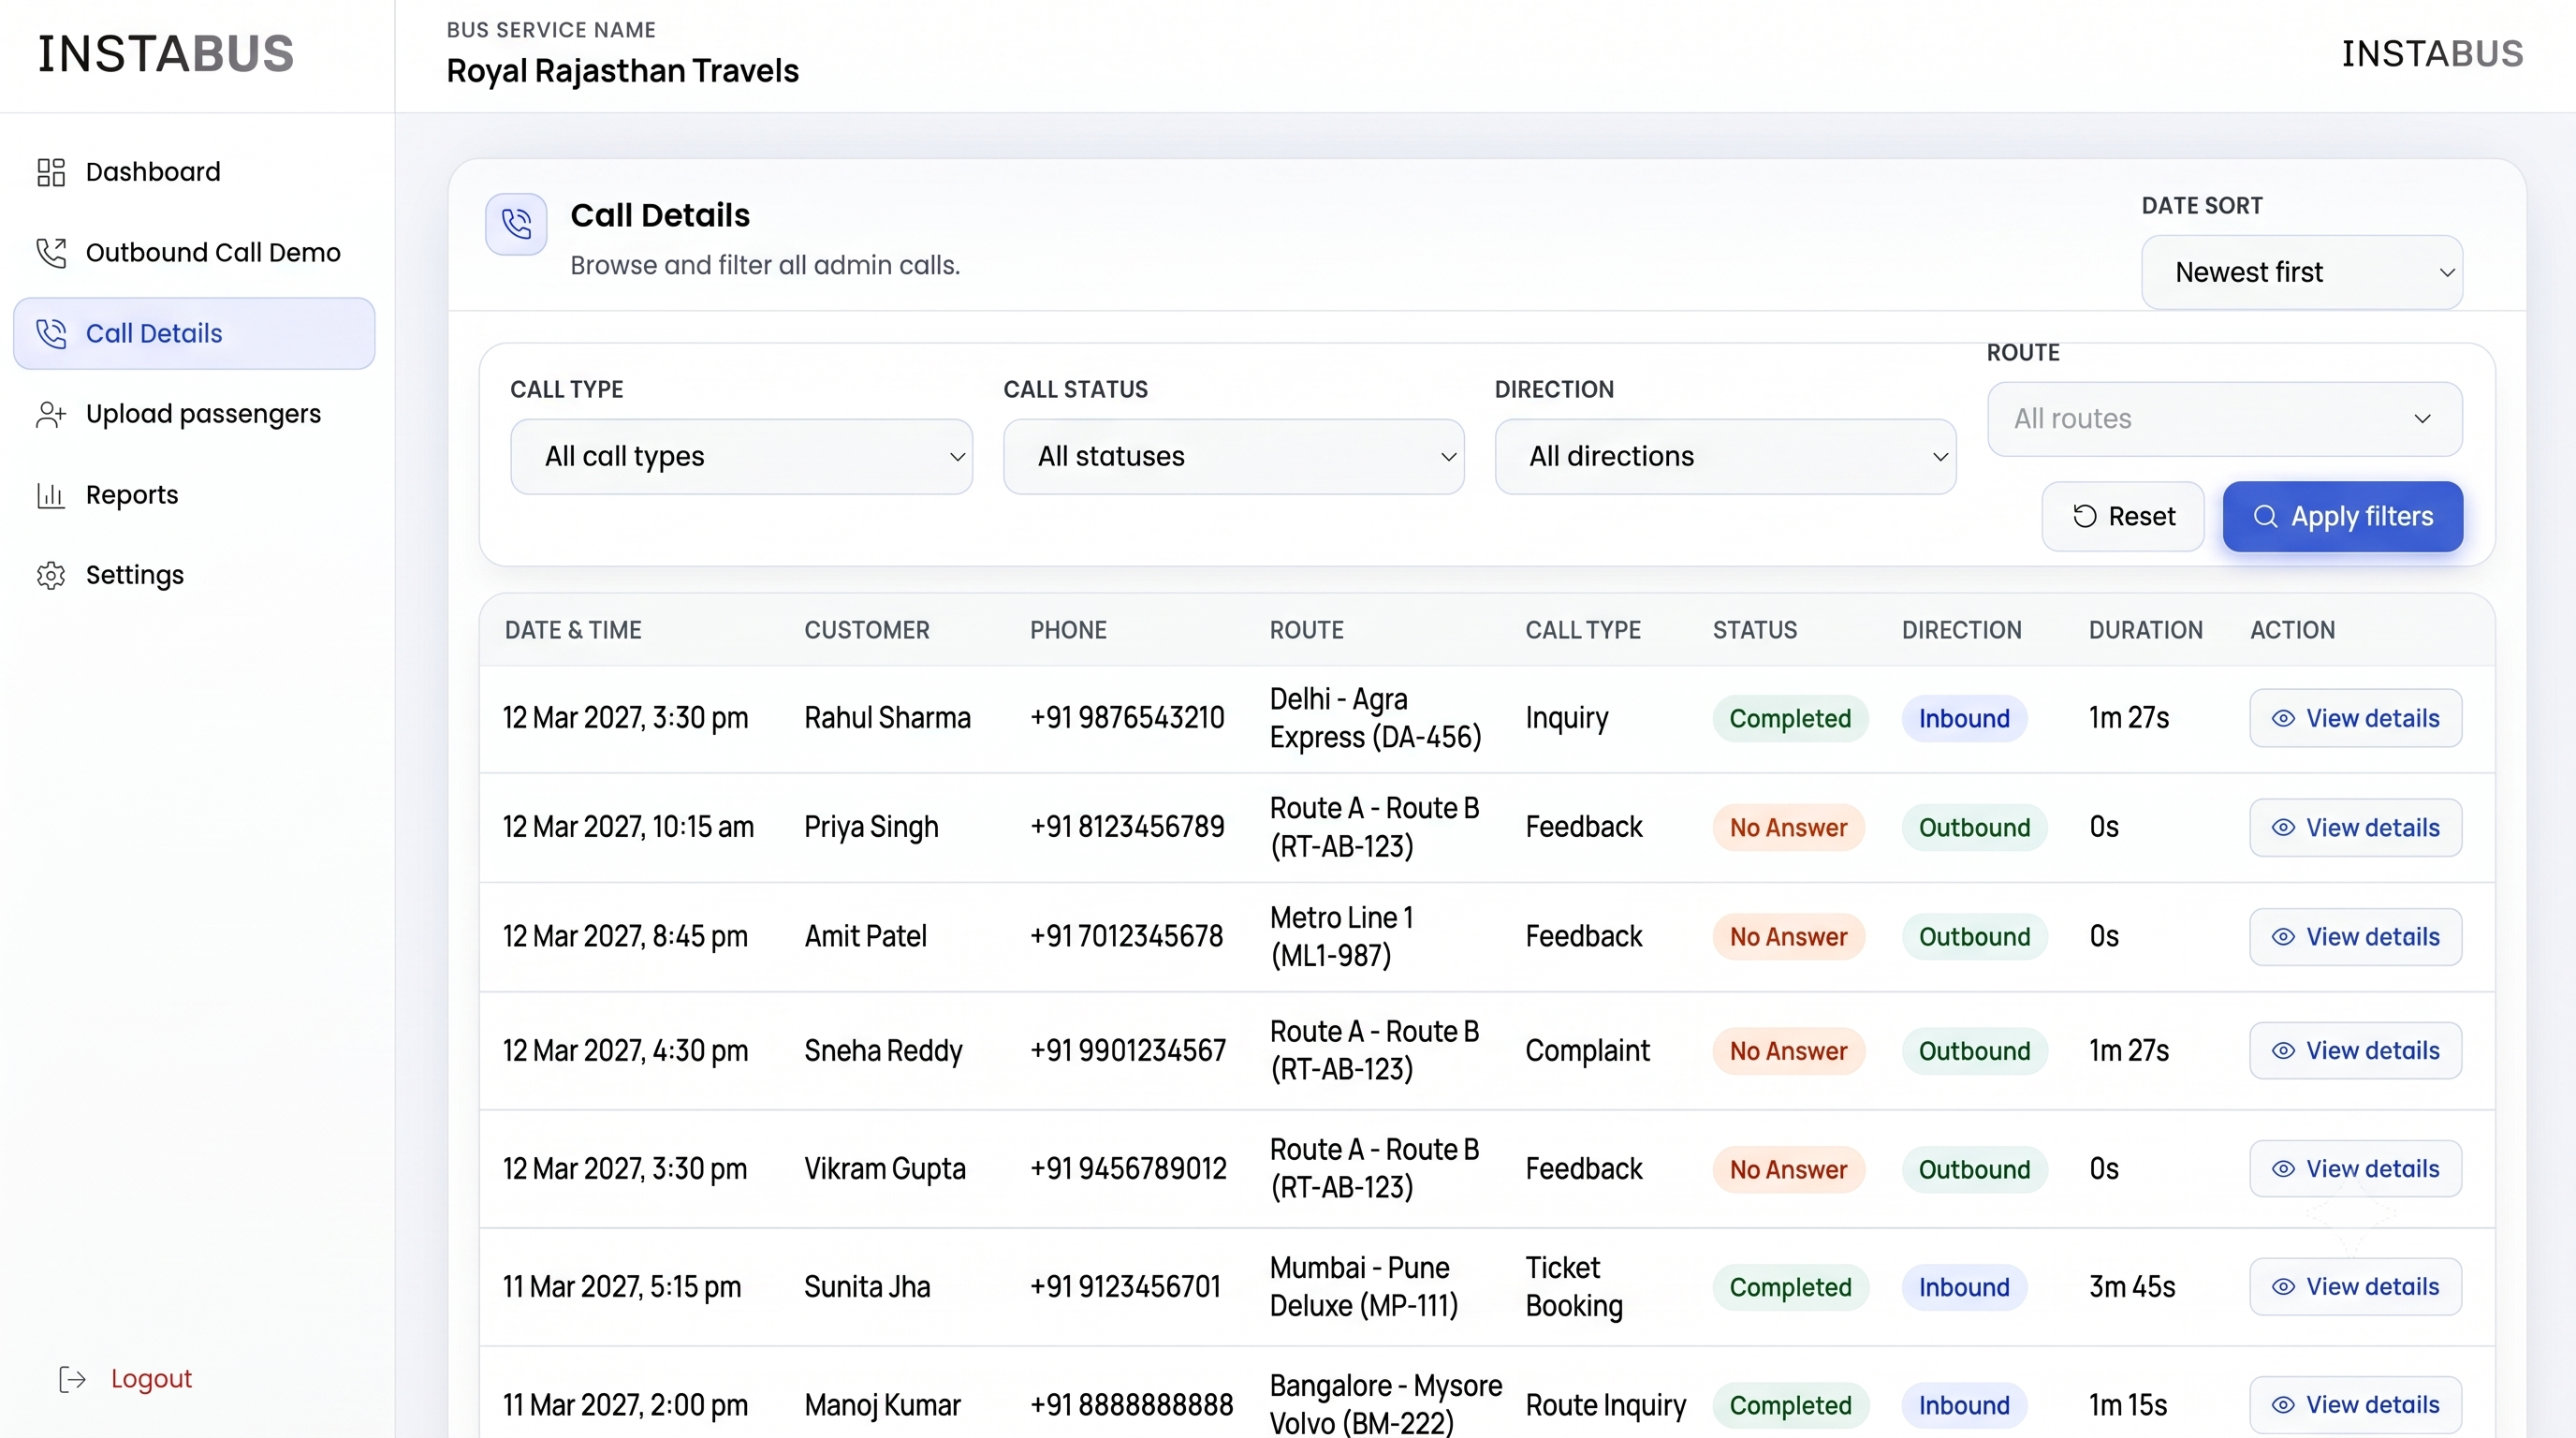This screenshot has width=2576, height=1438.
Task: Click the eye icon in Priya Singh's row
Action: point(2283,827)
